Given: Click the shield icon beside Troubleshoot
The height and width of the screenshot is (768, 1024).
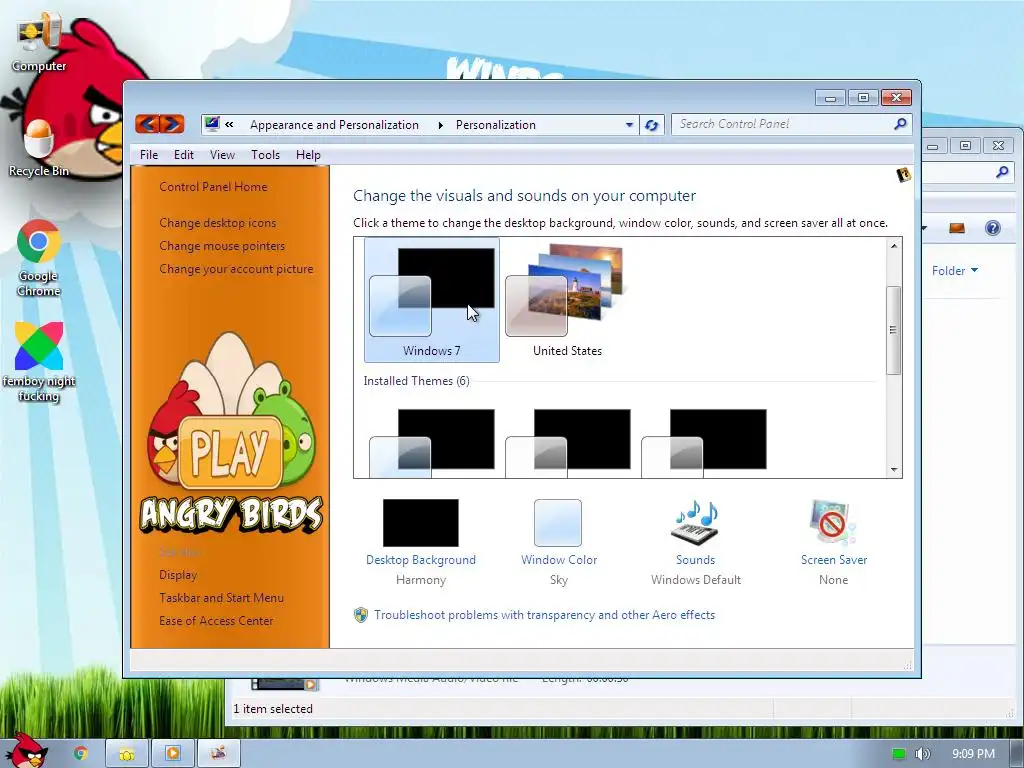Looking at the screenshot, I should pyautogui.click(x=360, y=615).
